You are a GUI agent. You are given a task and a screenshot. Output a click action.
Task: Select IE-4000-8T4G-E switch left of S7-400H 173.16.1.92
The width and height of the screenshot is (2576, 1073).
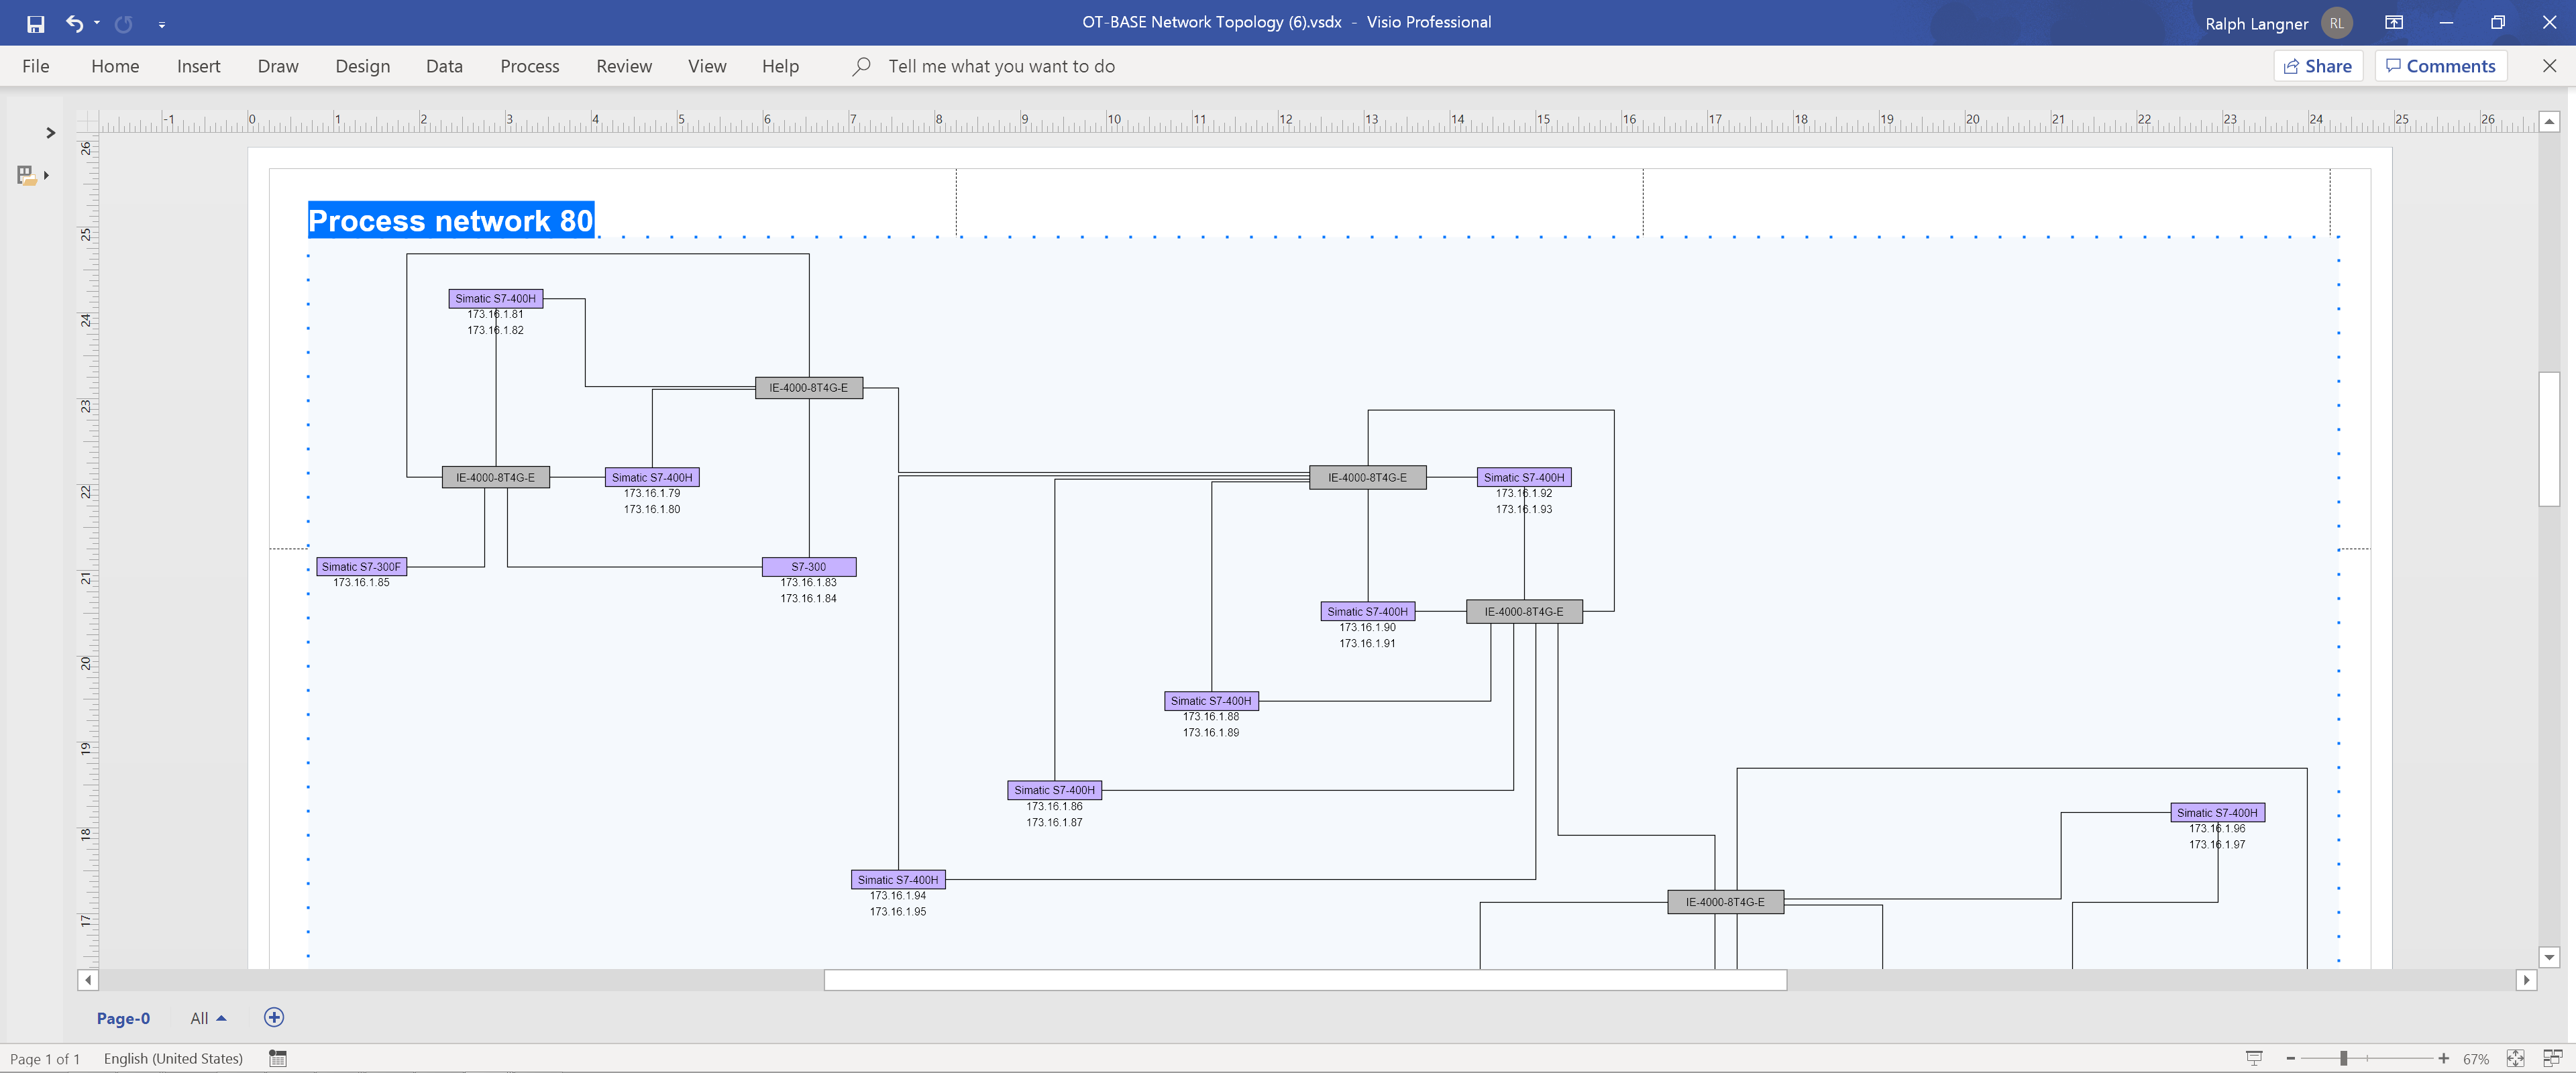1367,477
